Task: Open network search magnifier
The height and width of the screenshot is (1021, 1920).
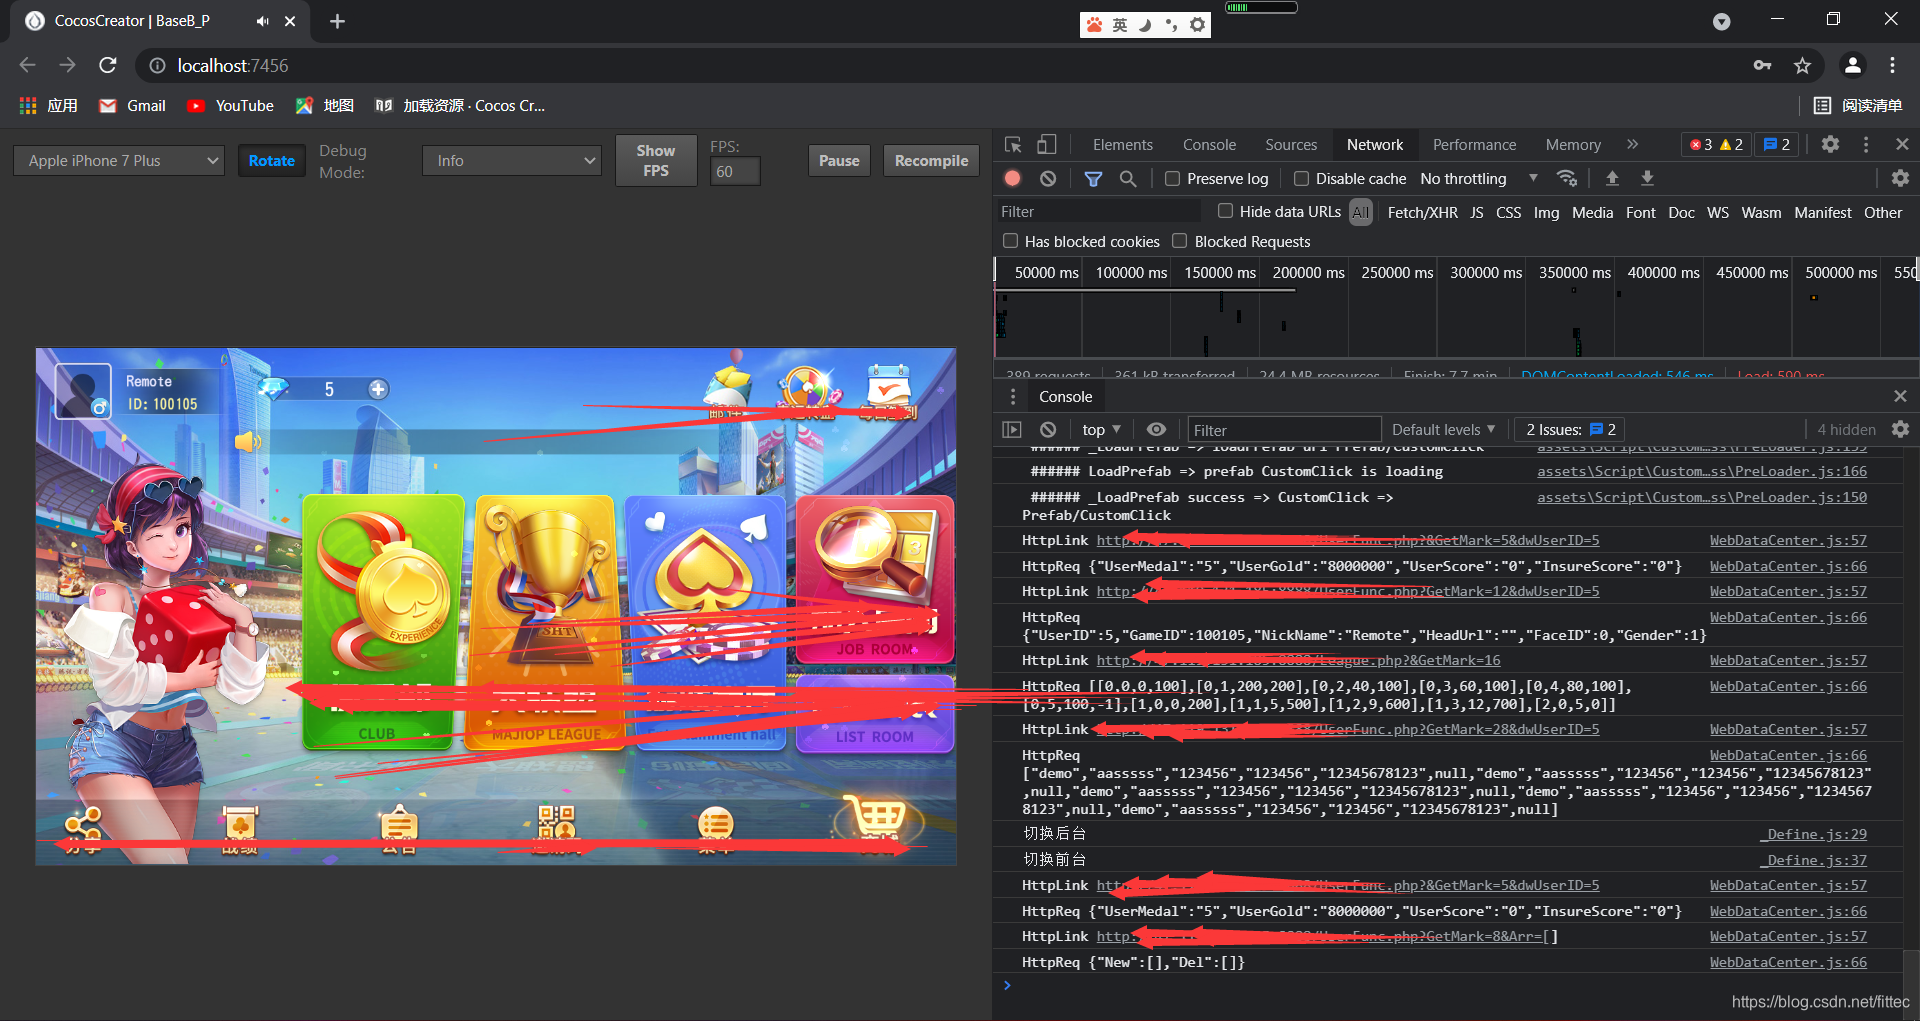Action: coord(1128,178)
